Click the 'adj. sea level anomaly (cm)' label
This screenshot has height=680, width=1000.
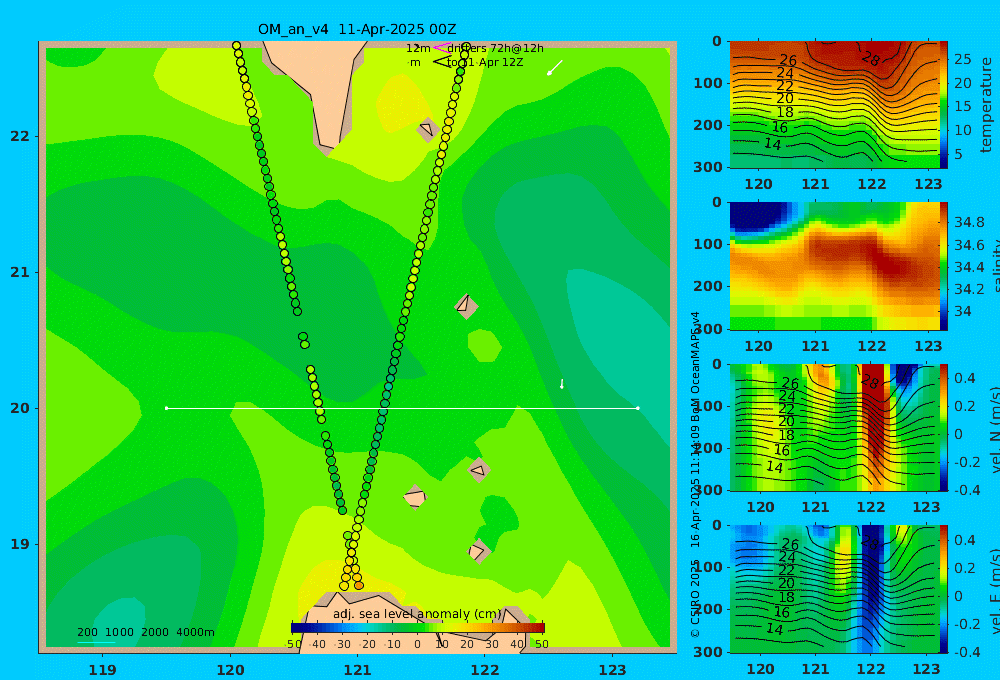pos(417,614)
